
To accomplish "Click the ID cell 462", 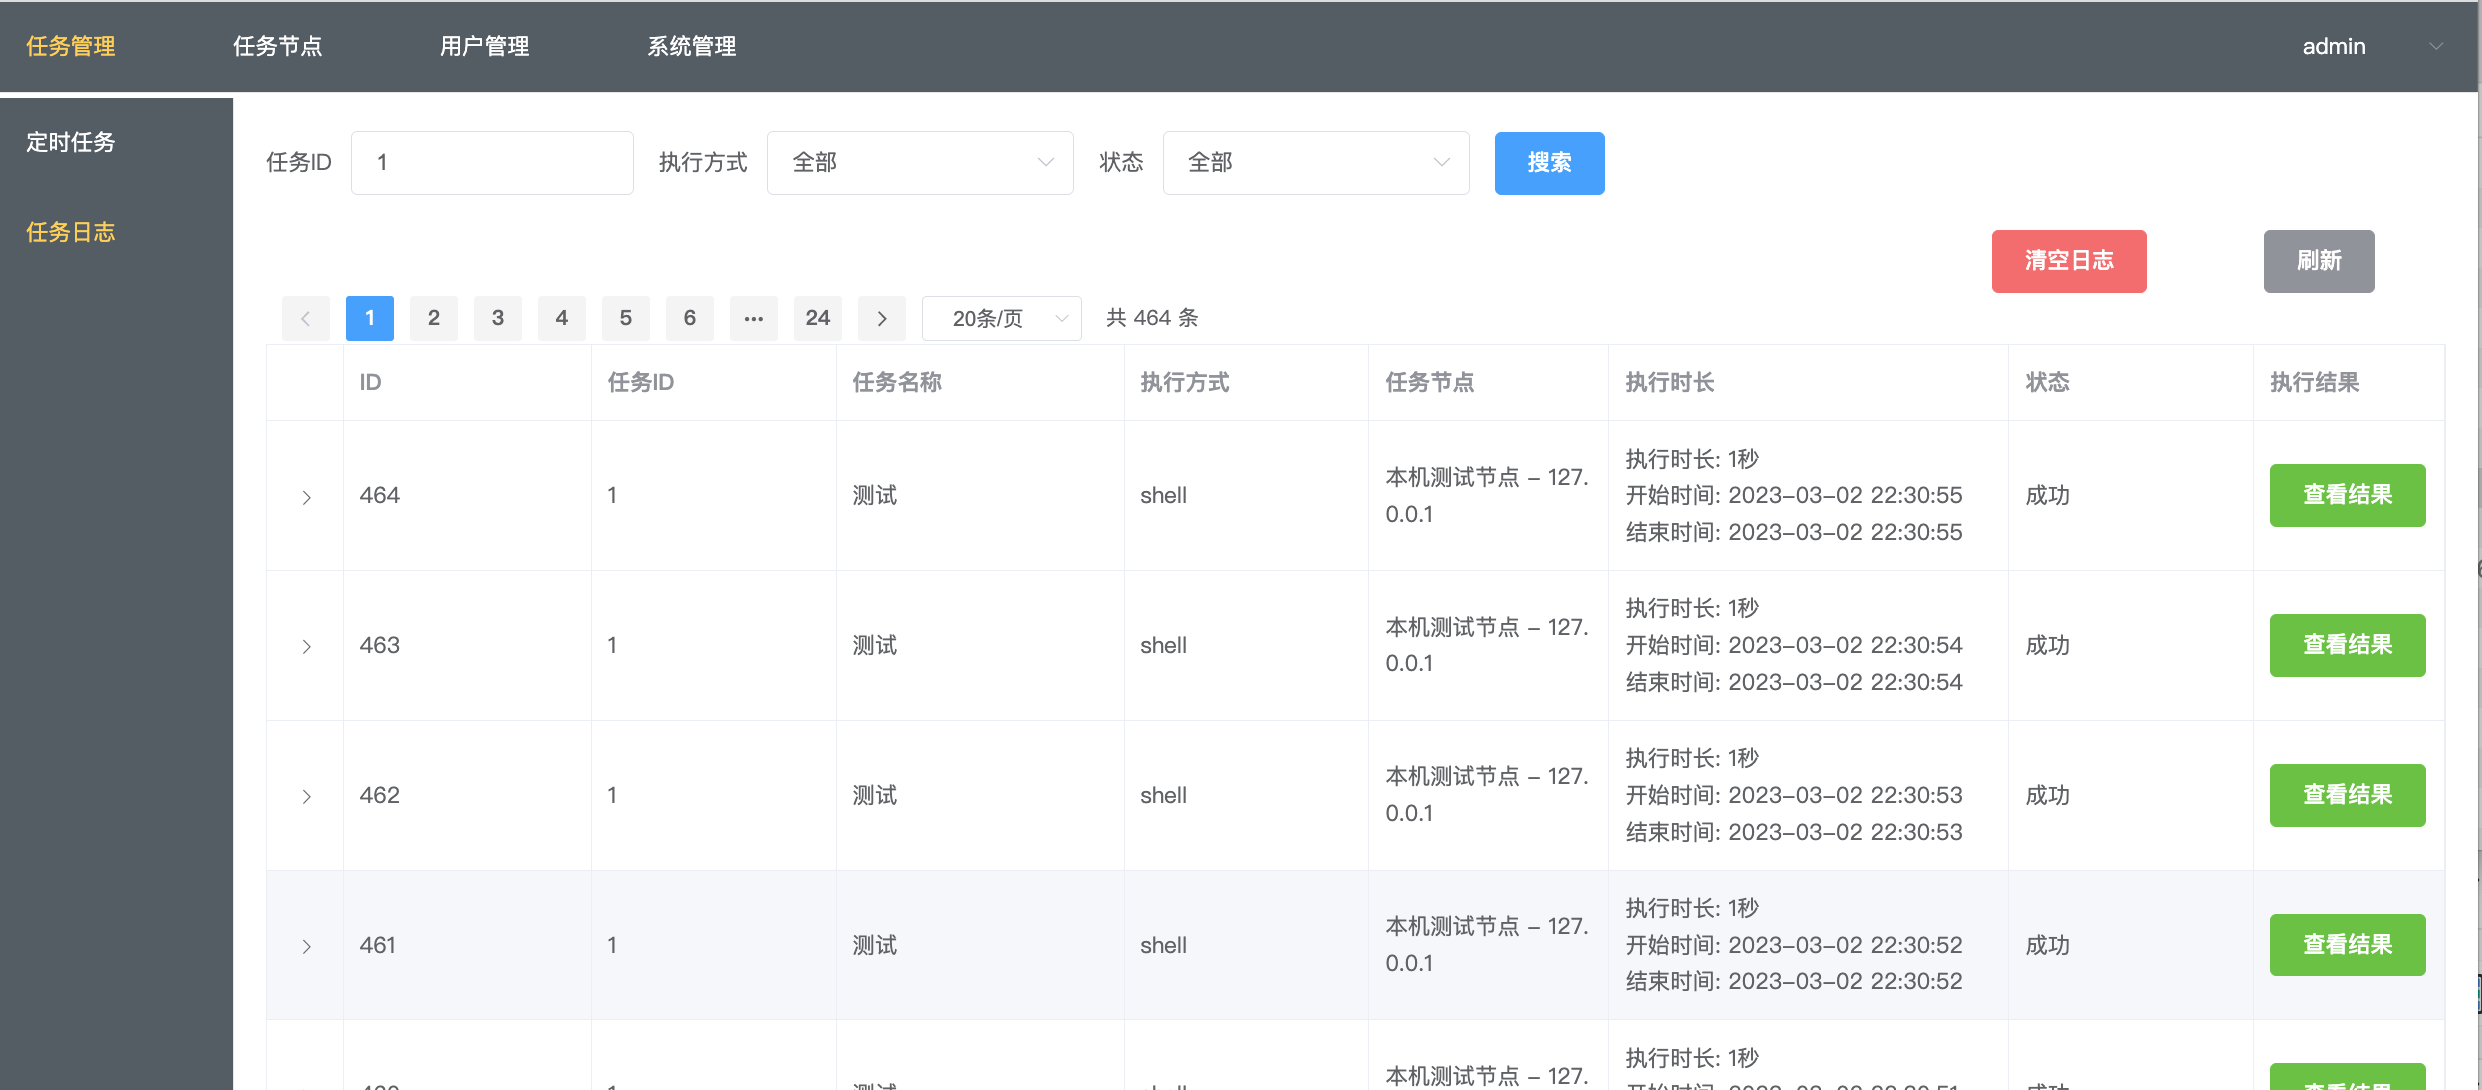I will click(x=380, y=795).
